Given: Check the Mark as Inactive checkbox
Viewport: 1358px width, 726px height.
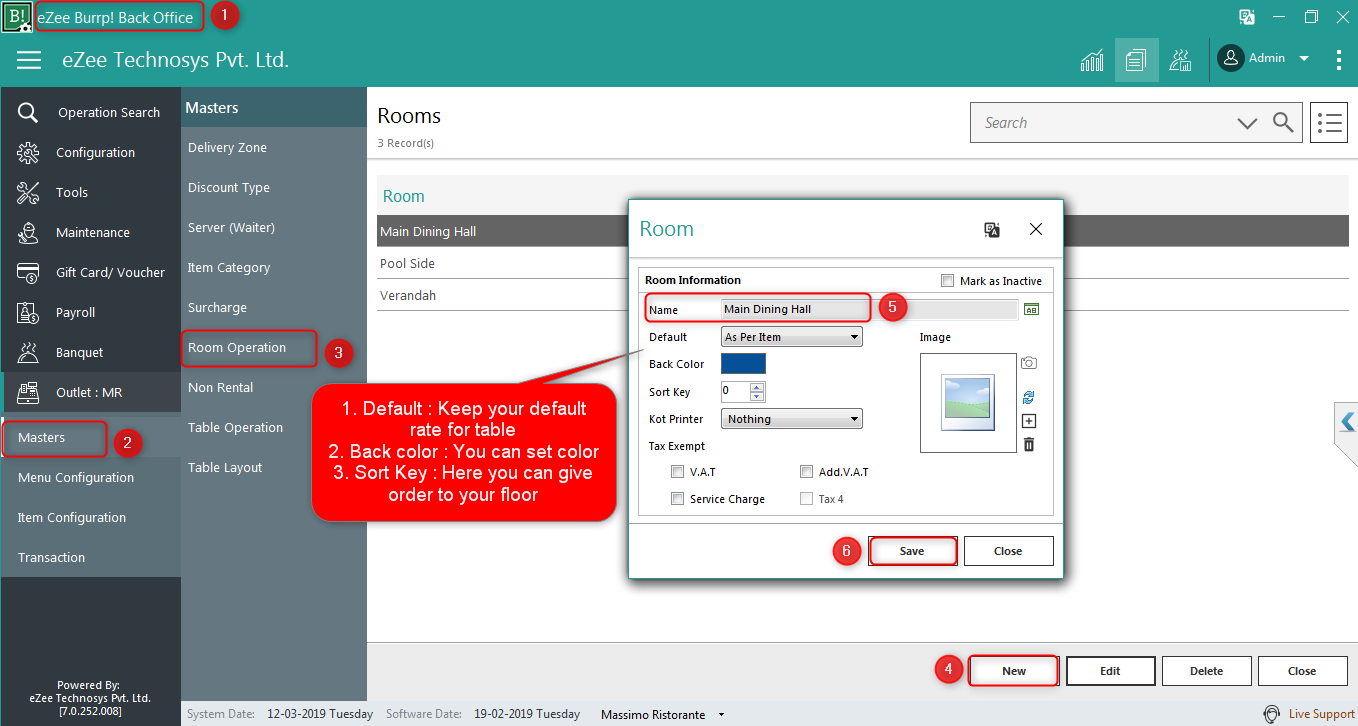Looking at the screenshot, I should [948, 281].
